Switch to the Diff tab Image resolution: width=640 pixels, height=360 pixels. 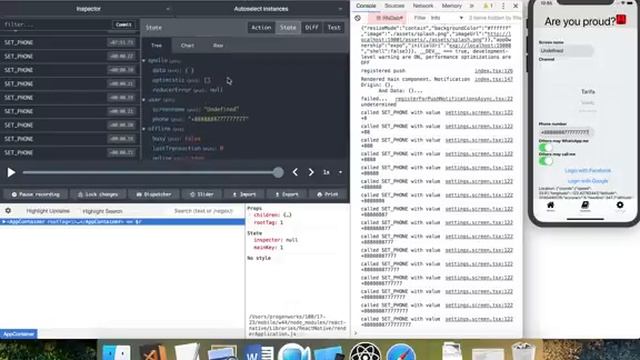pos(311,27)
